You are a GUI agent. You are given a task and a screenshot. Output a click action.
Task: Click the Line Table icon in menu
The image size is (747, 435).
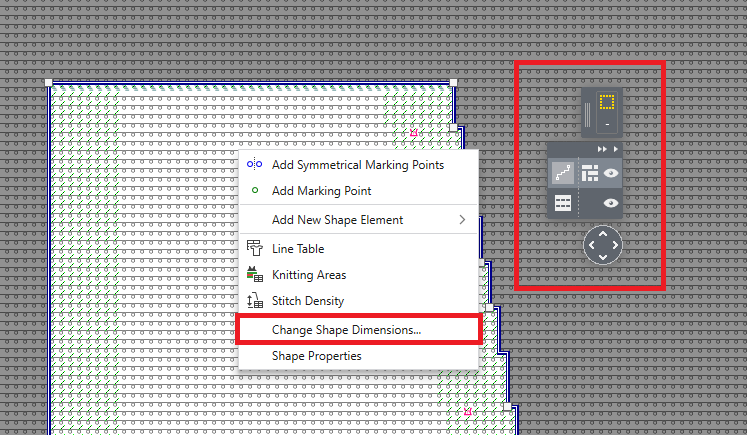[254, 248]
